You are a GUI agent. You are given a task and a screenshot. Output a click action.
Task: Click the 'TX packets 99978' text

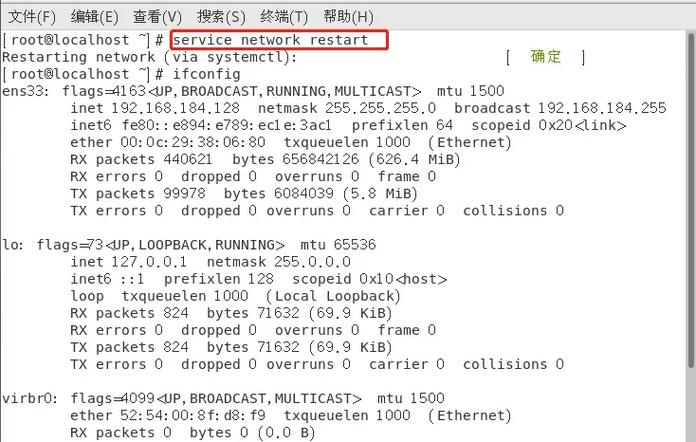click(138, 193)
